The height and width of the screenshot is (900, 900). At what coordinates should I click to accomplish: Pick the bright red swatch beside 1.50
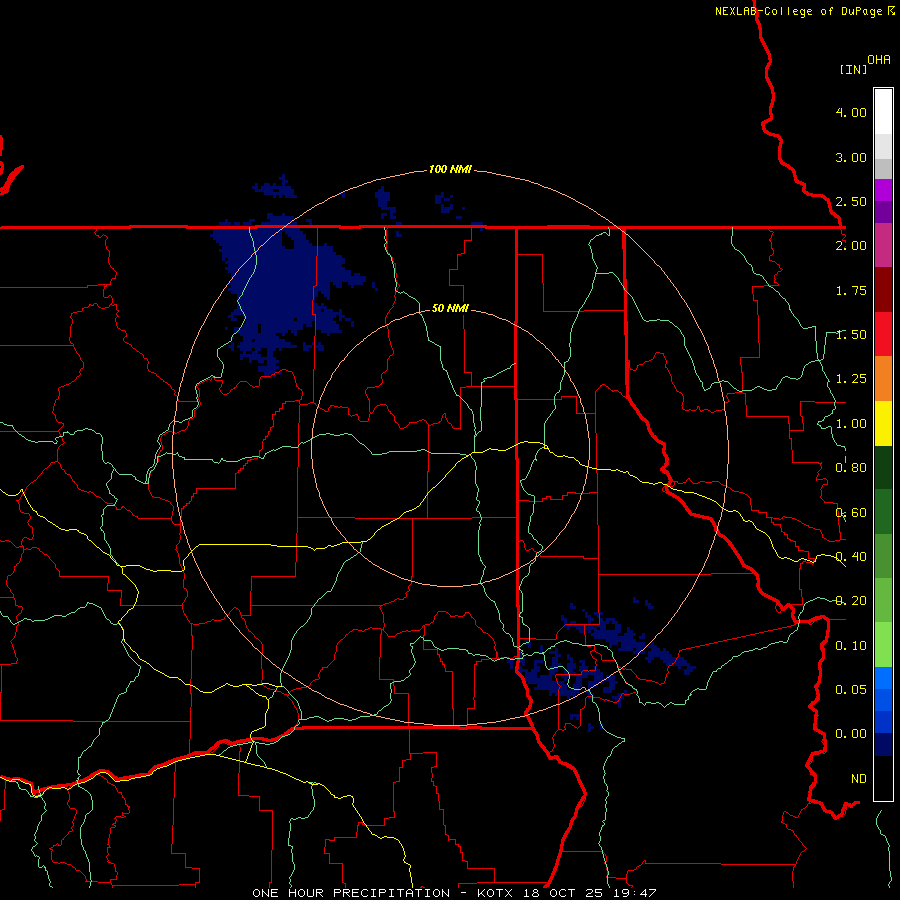pos(883,334)
